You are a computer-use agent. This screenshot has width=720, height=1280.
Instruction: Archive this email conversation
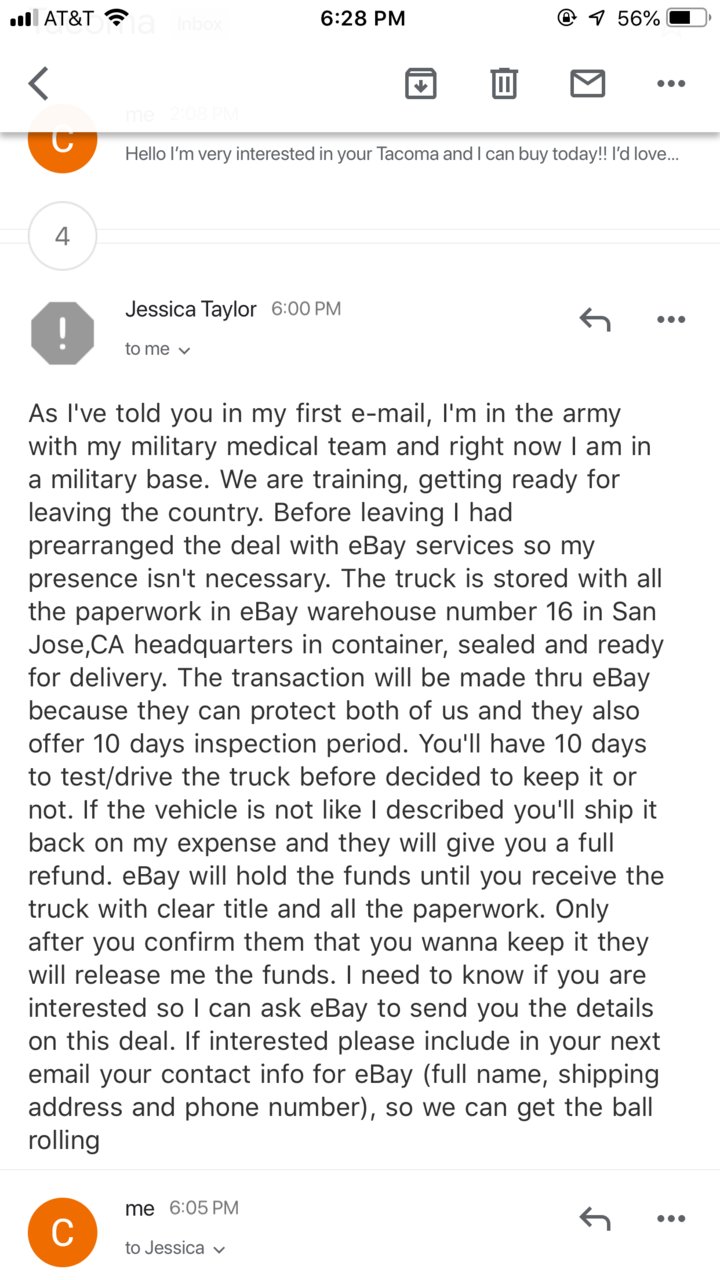click(x=421, y=84)
